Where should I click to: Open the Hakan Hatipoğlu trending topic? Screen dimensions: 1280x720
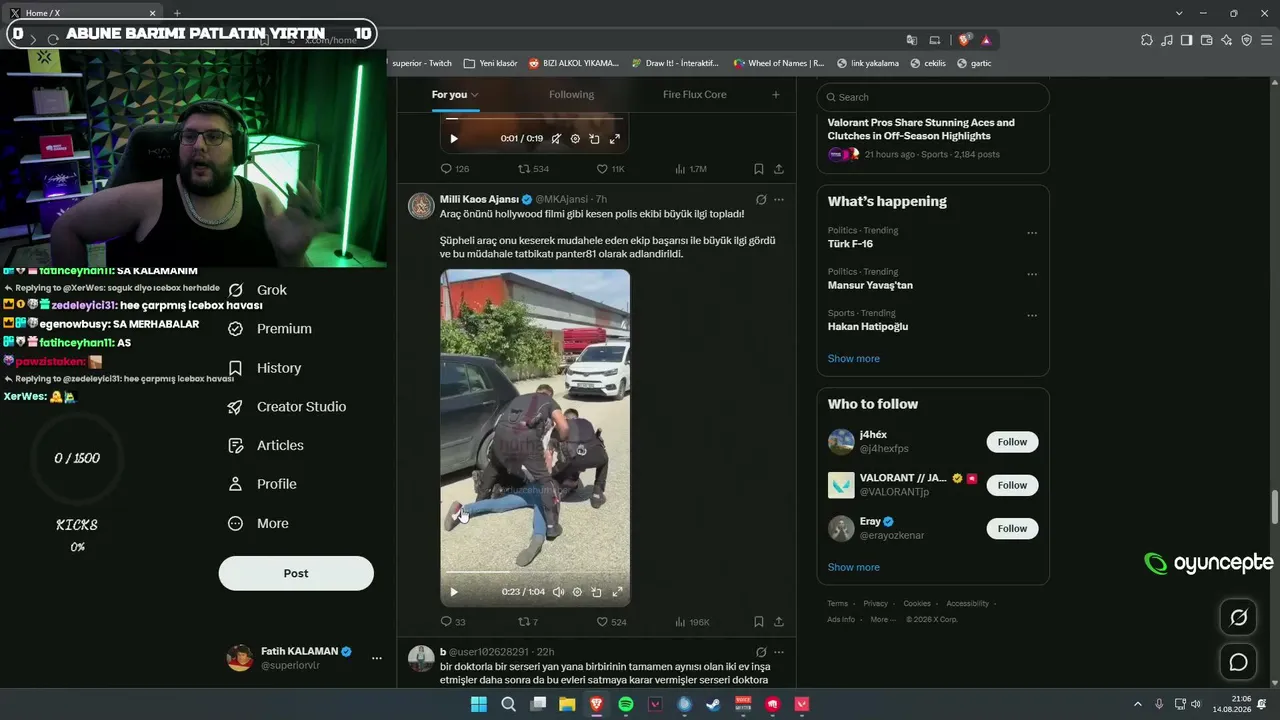pos(868,327)
